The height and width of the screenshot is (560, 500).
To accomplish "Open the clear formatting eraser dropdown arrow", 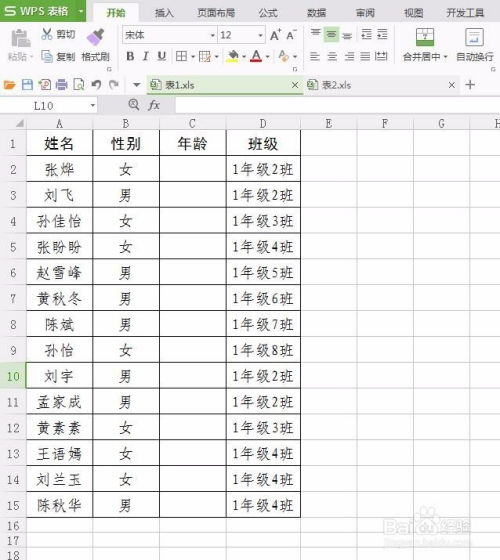I will pyautogui.click(x=295, y=56).
